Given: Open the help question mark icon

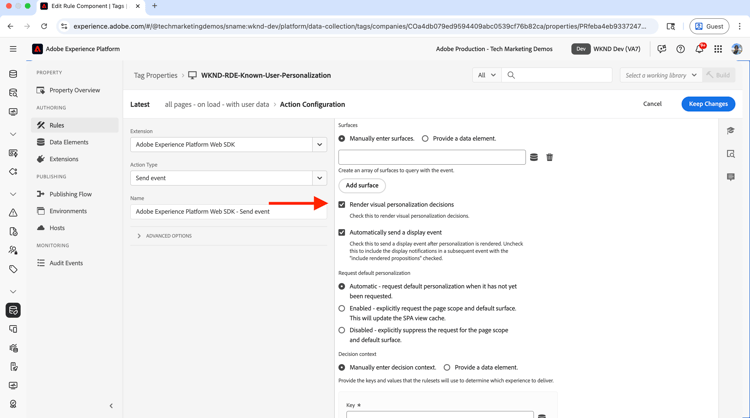Looking at the screenshot, I should tap(680, 49).
